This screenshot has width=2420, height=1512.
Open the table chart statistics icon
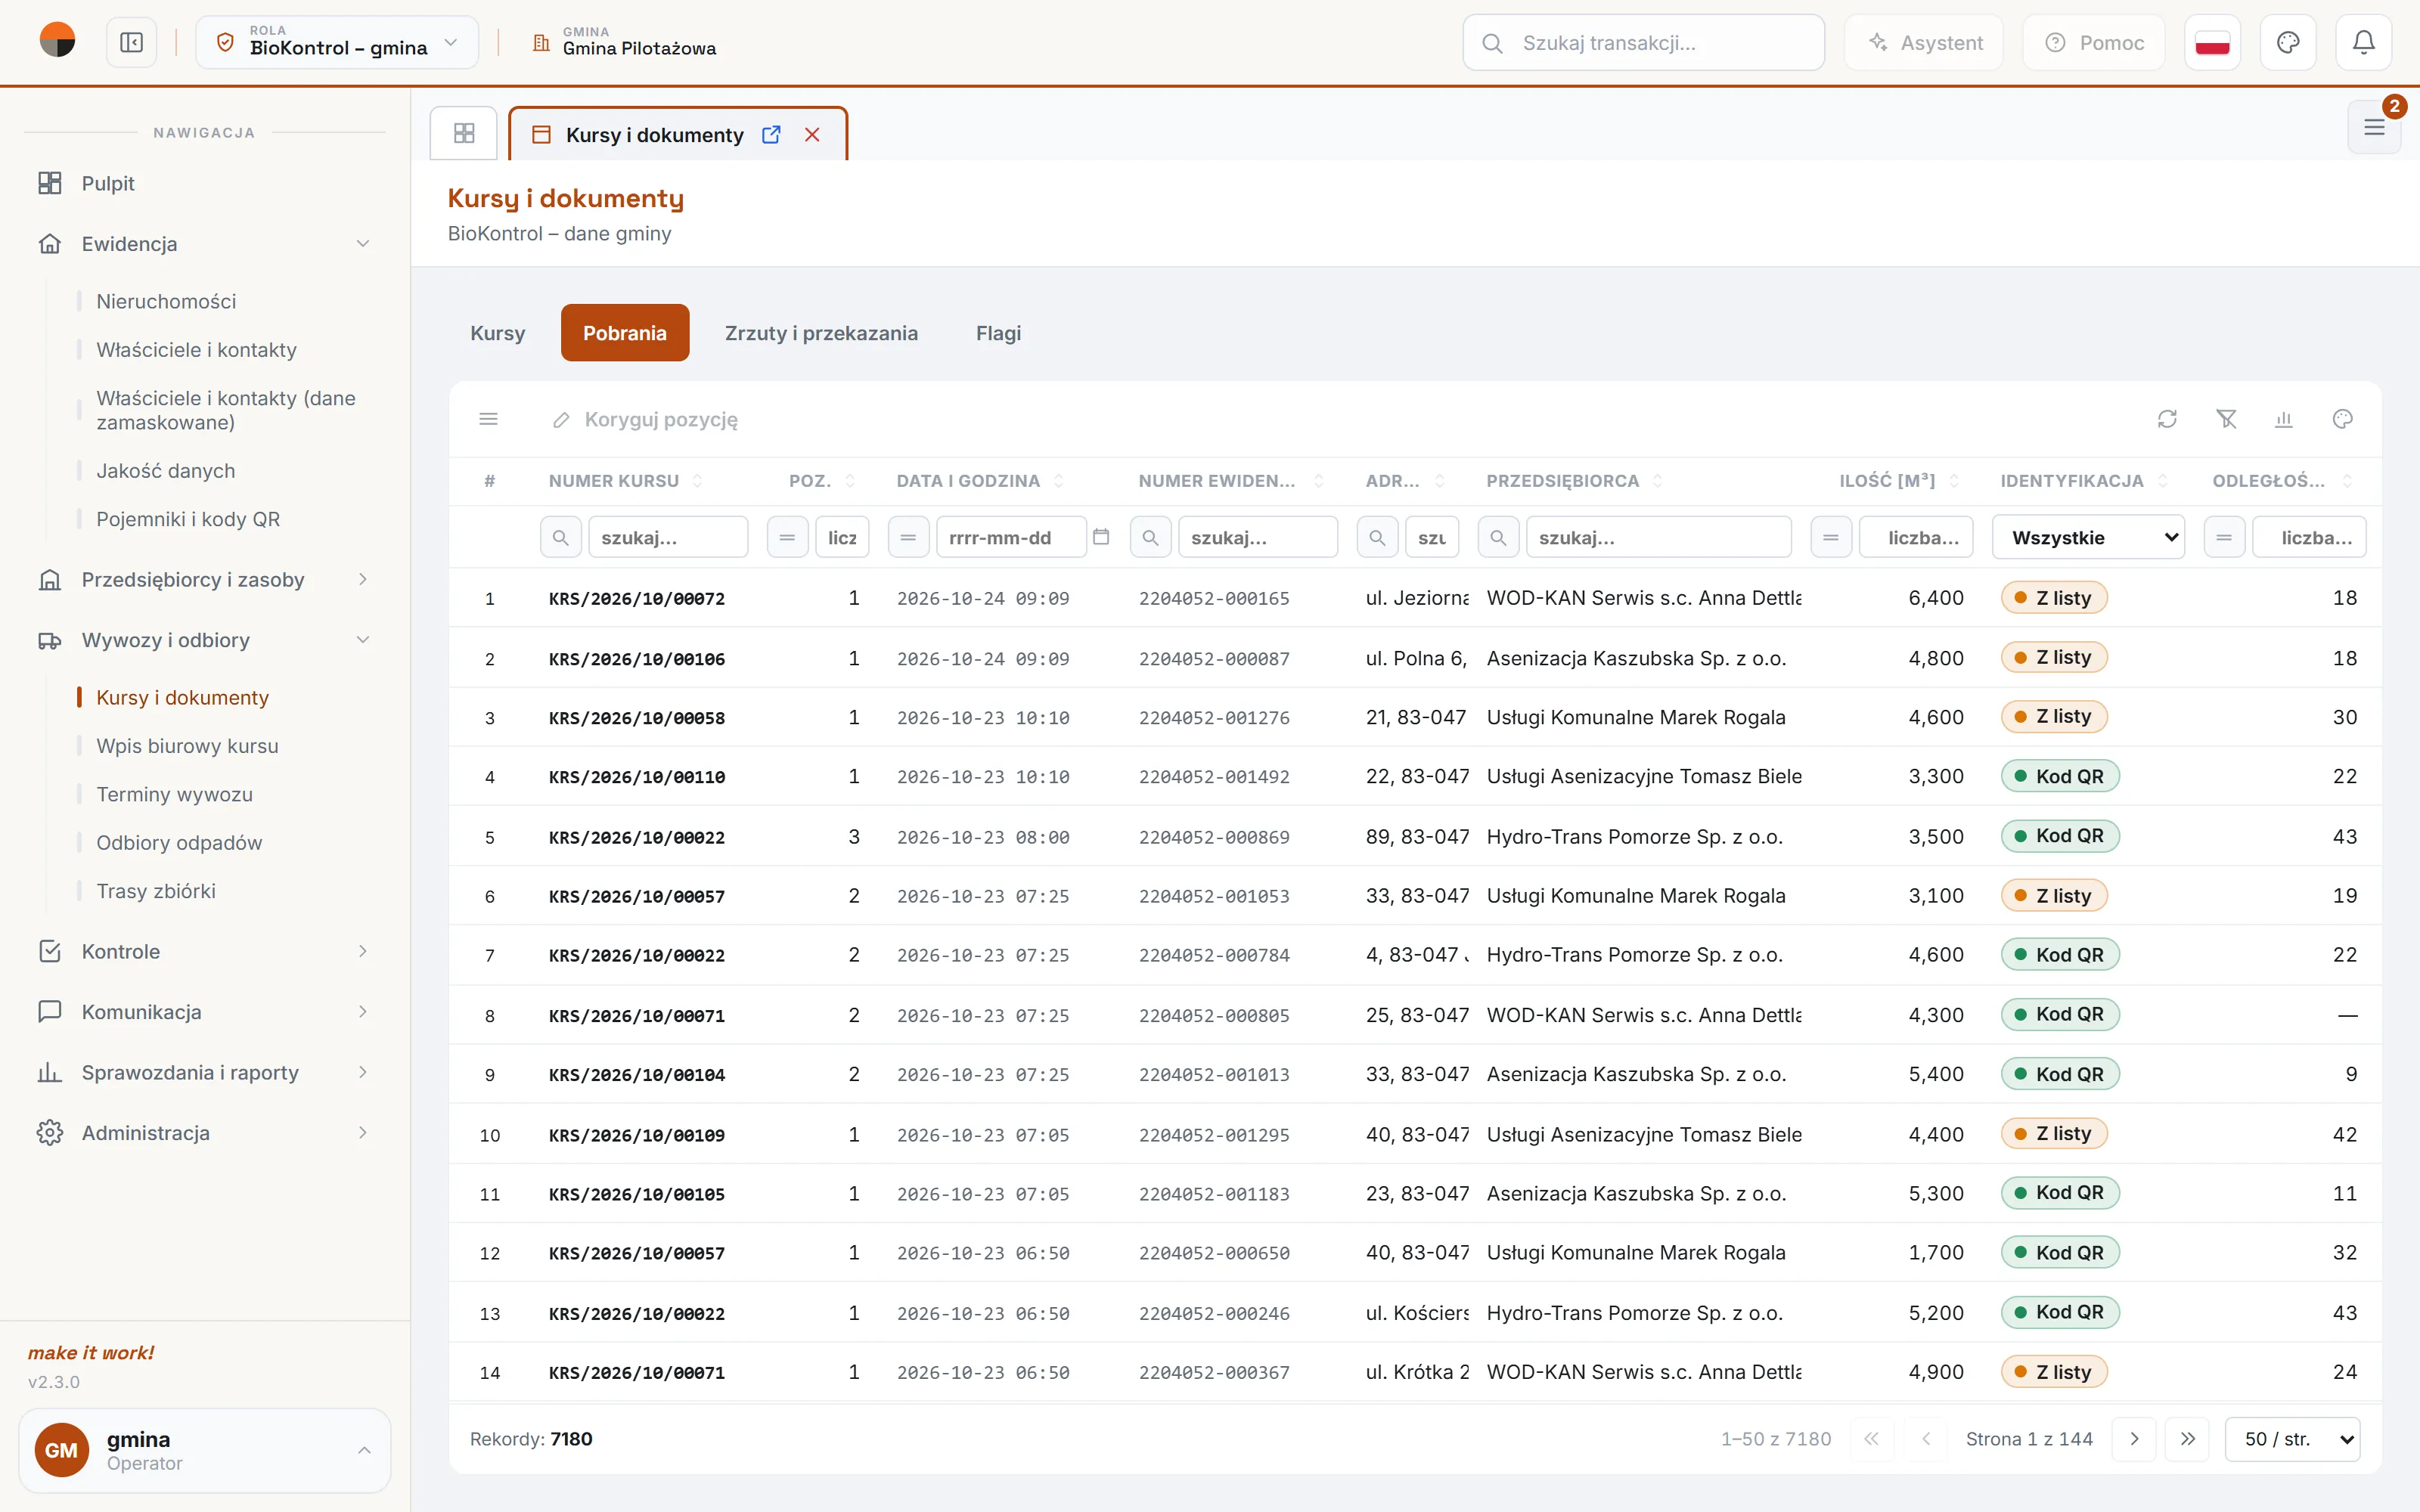(x=2284, y=419)
